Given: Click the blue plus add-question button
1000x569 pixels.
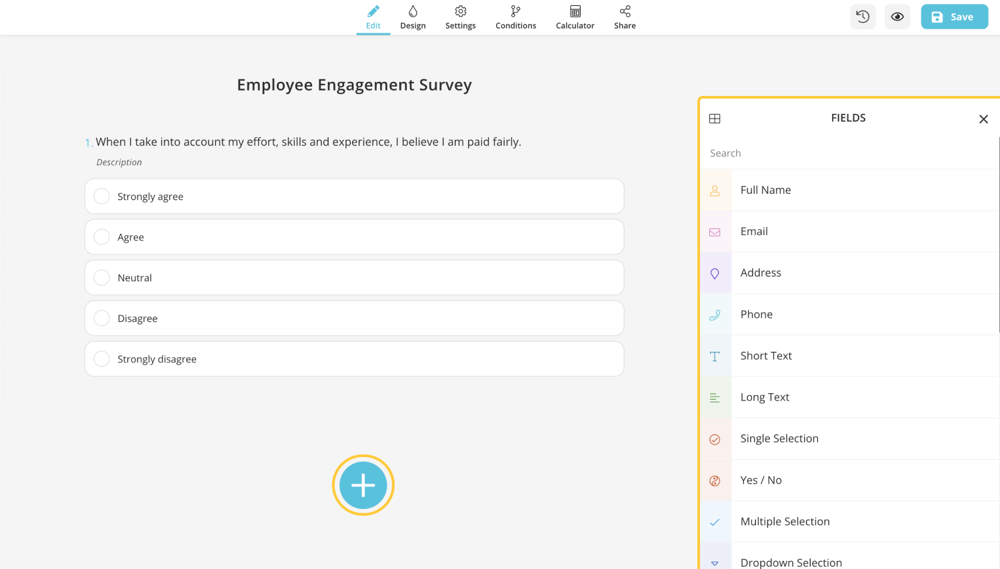Looking at the screenshot, I should [x=363, y=485].
